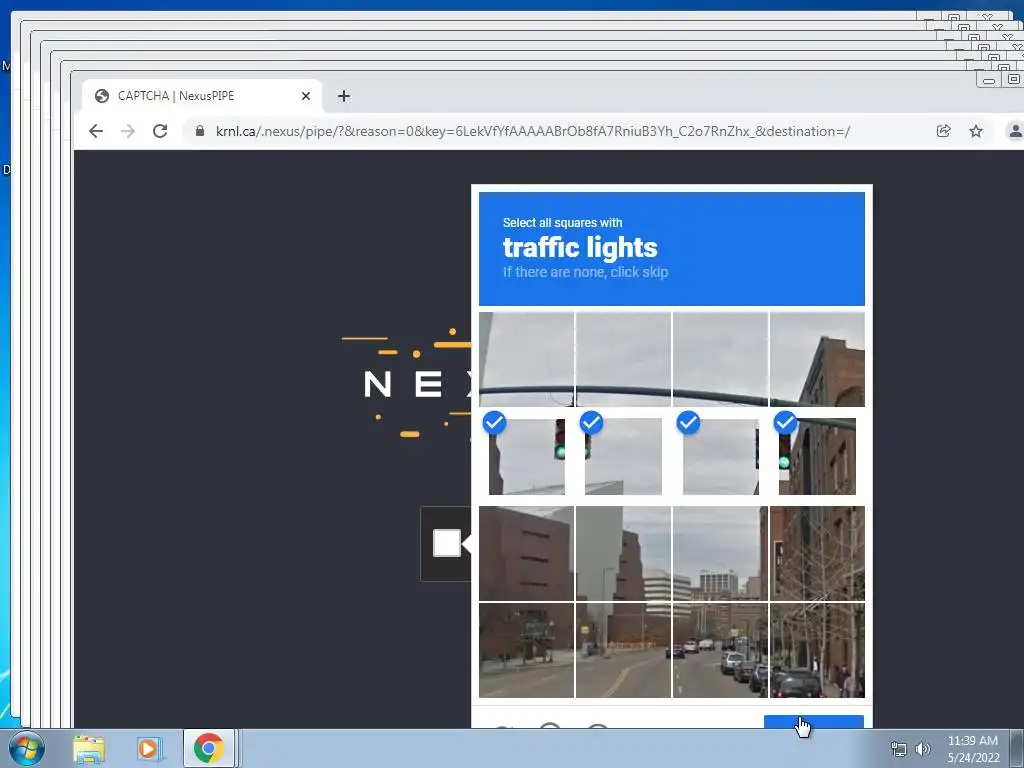Click the blue verify button under the captcha
1024x768 pixels.
pyautogui.click(x=814, y=722)
